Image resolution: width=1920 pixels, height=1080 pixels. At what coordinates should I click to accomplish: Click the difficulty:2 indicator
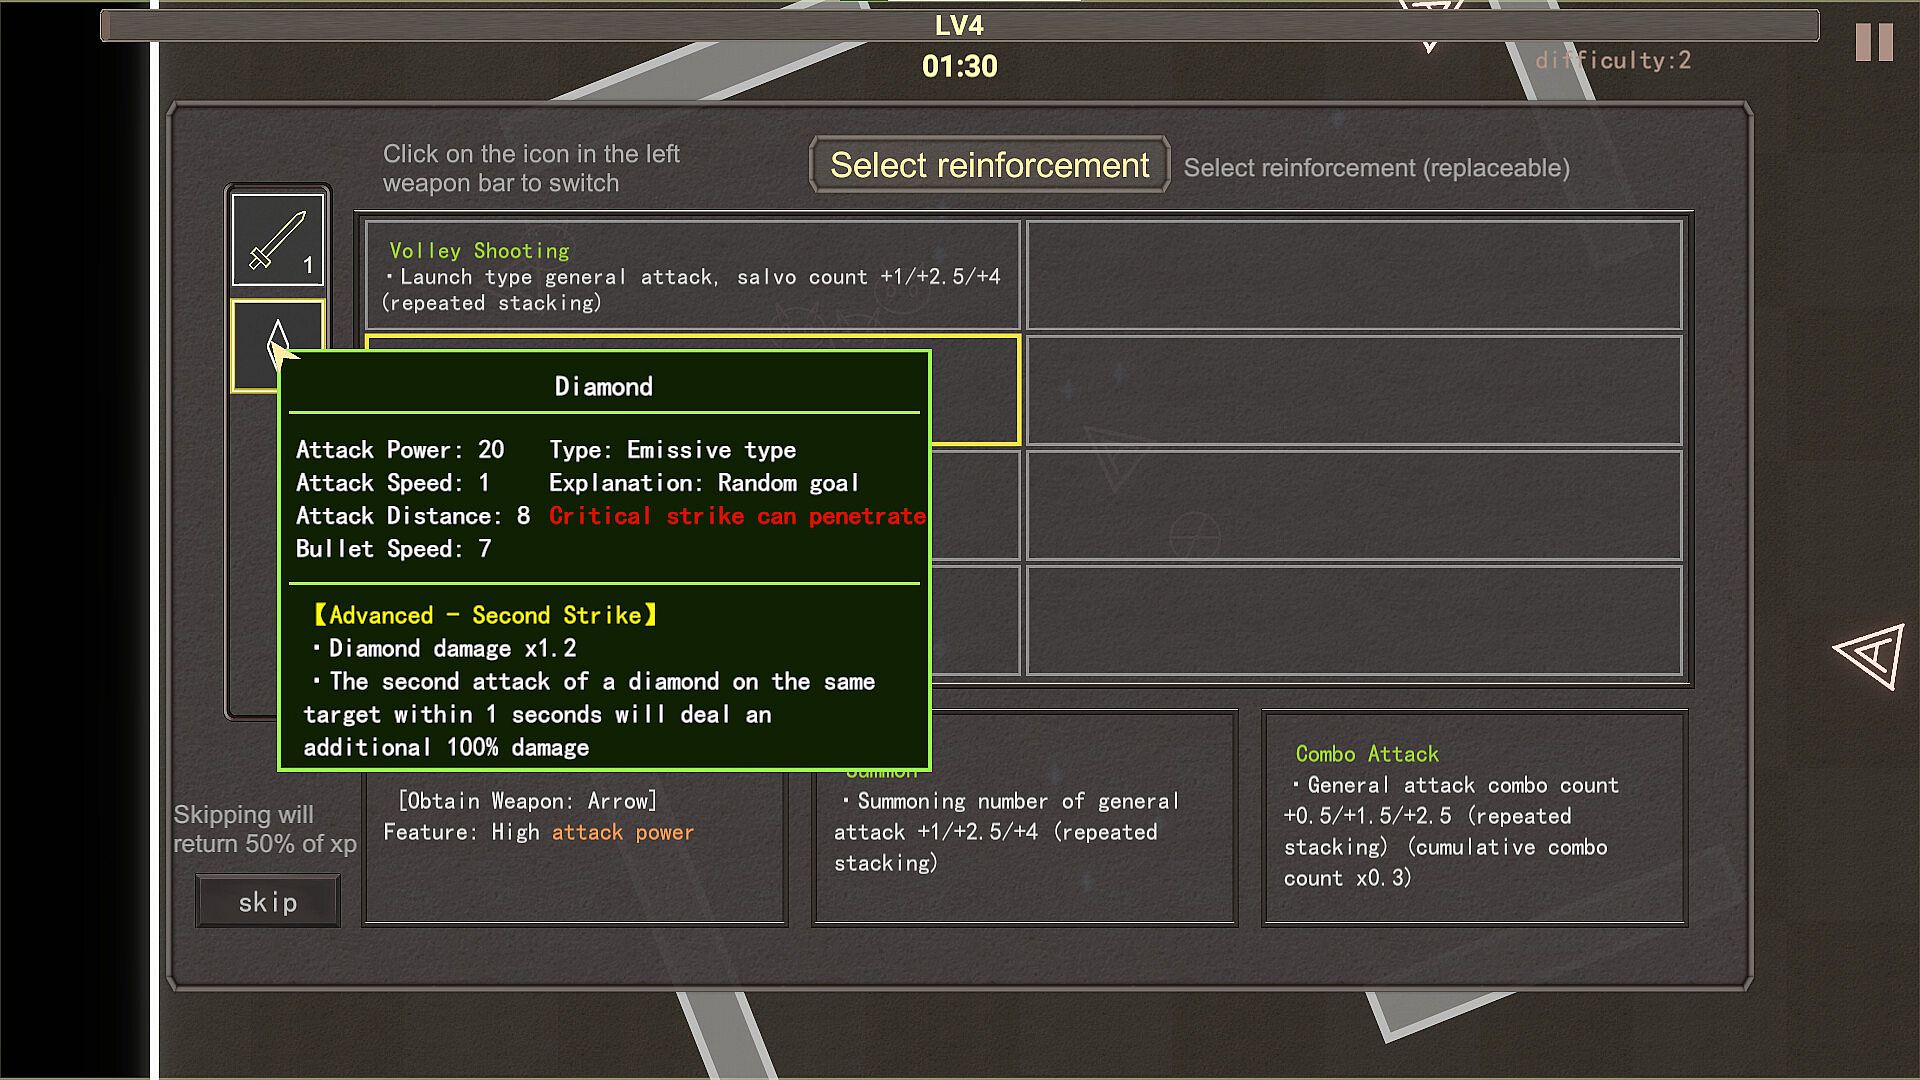pyautogui.click(x=1612, y=60)
